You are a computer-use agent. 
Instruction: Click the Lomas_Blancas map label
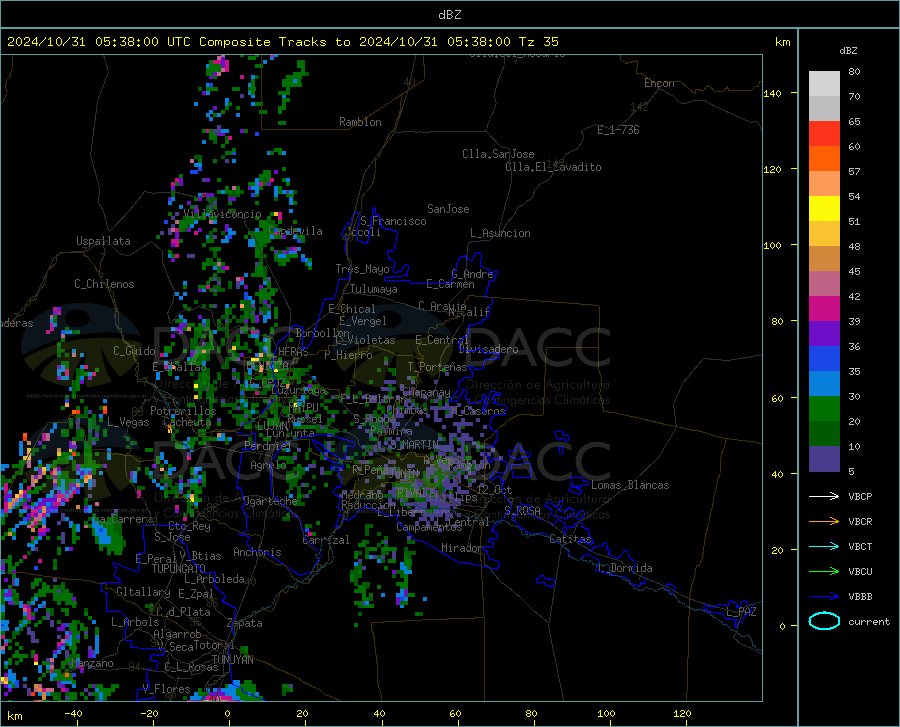(x=630, y=485)
